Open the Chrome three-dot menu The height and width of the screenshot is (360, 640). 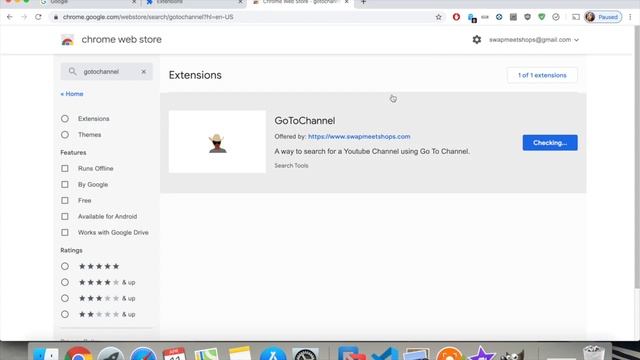pyautogui.click(x=630, y=17)
